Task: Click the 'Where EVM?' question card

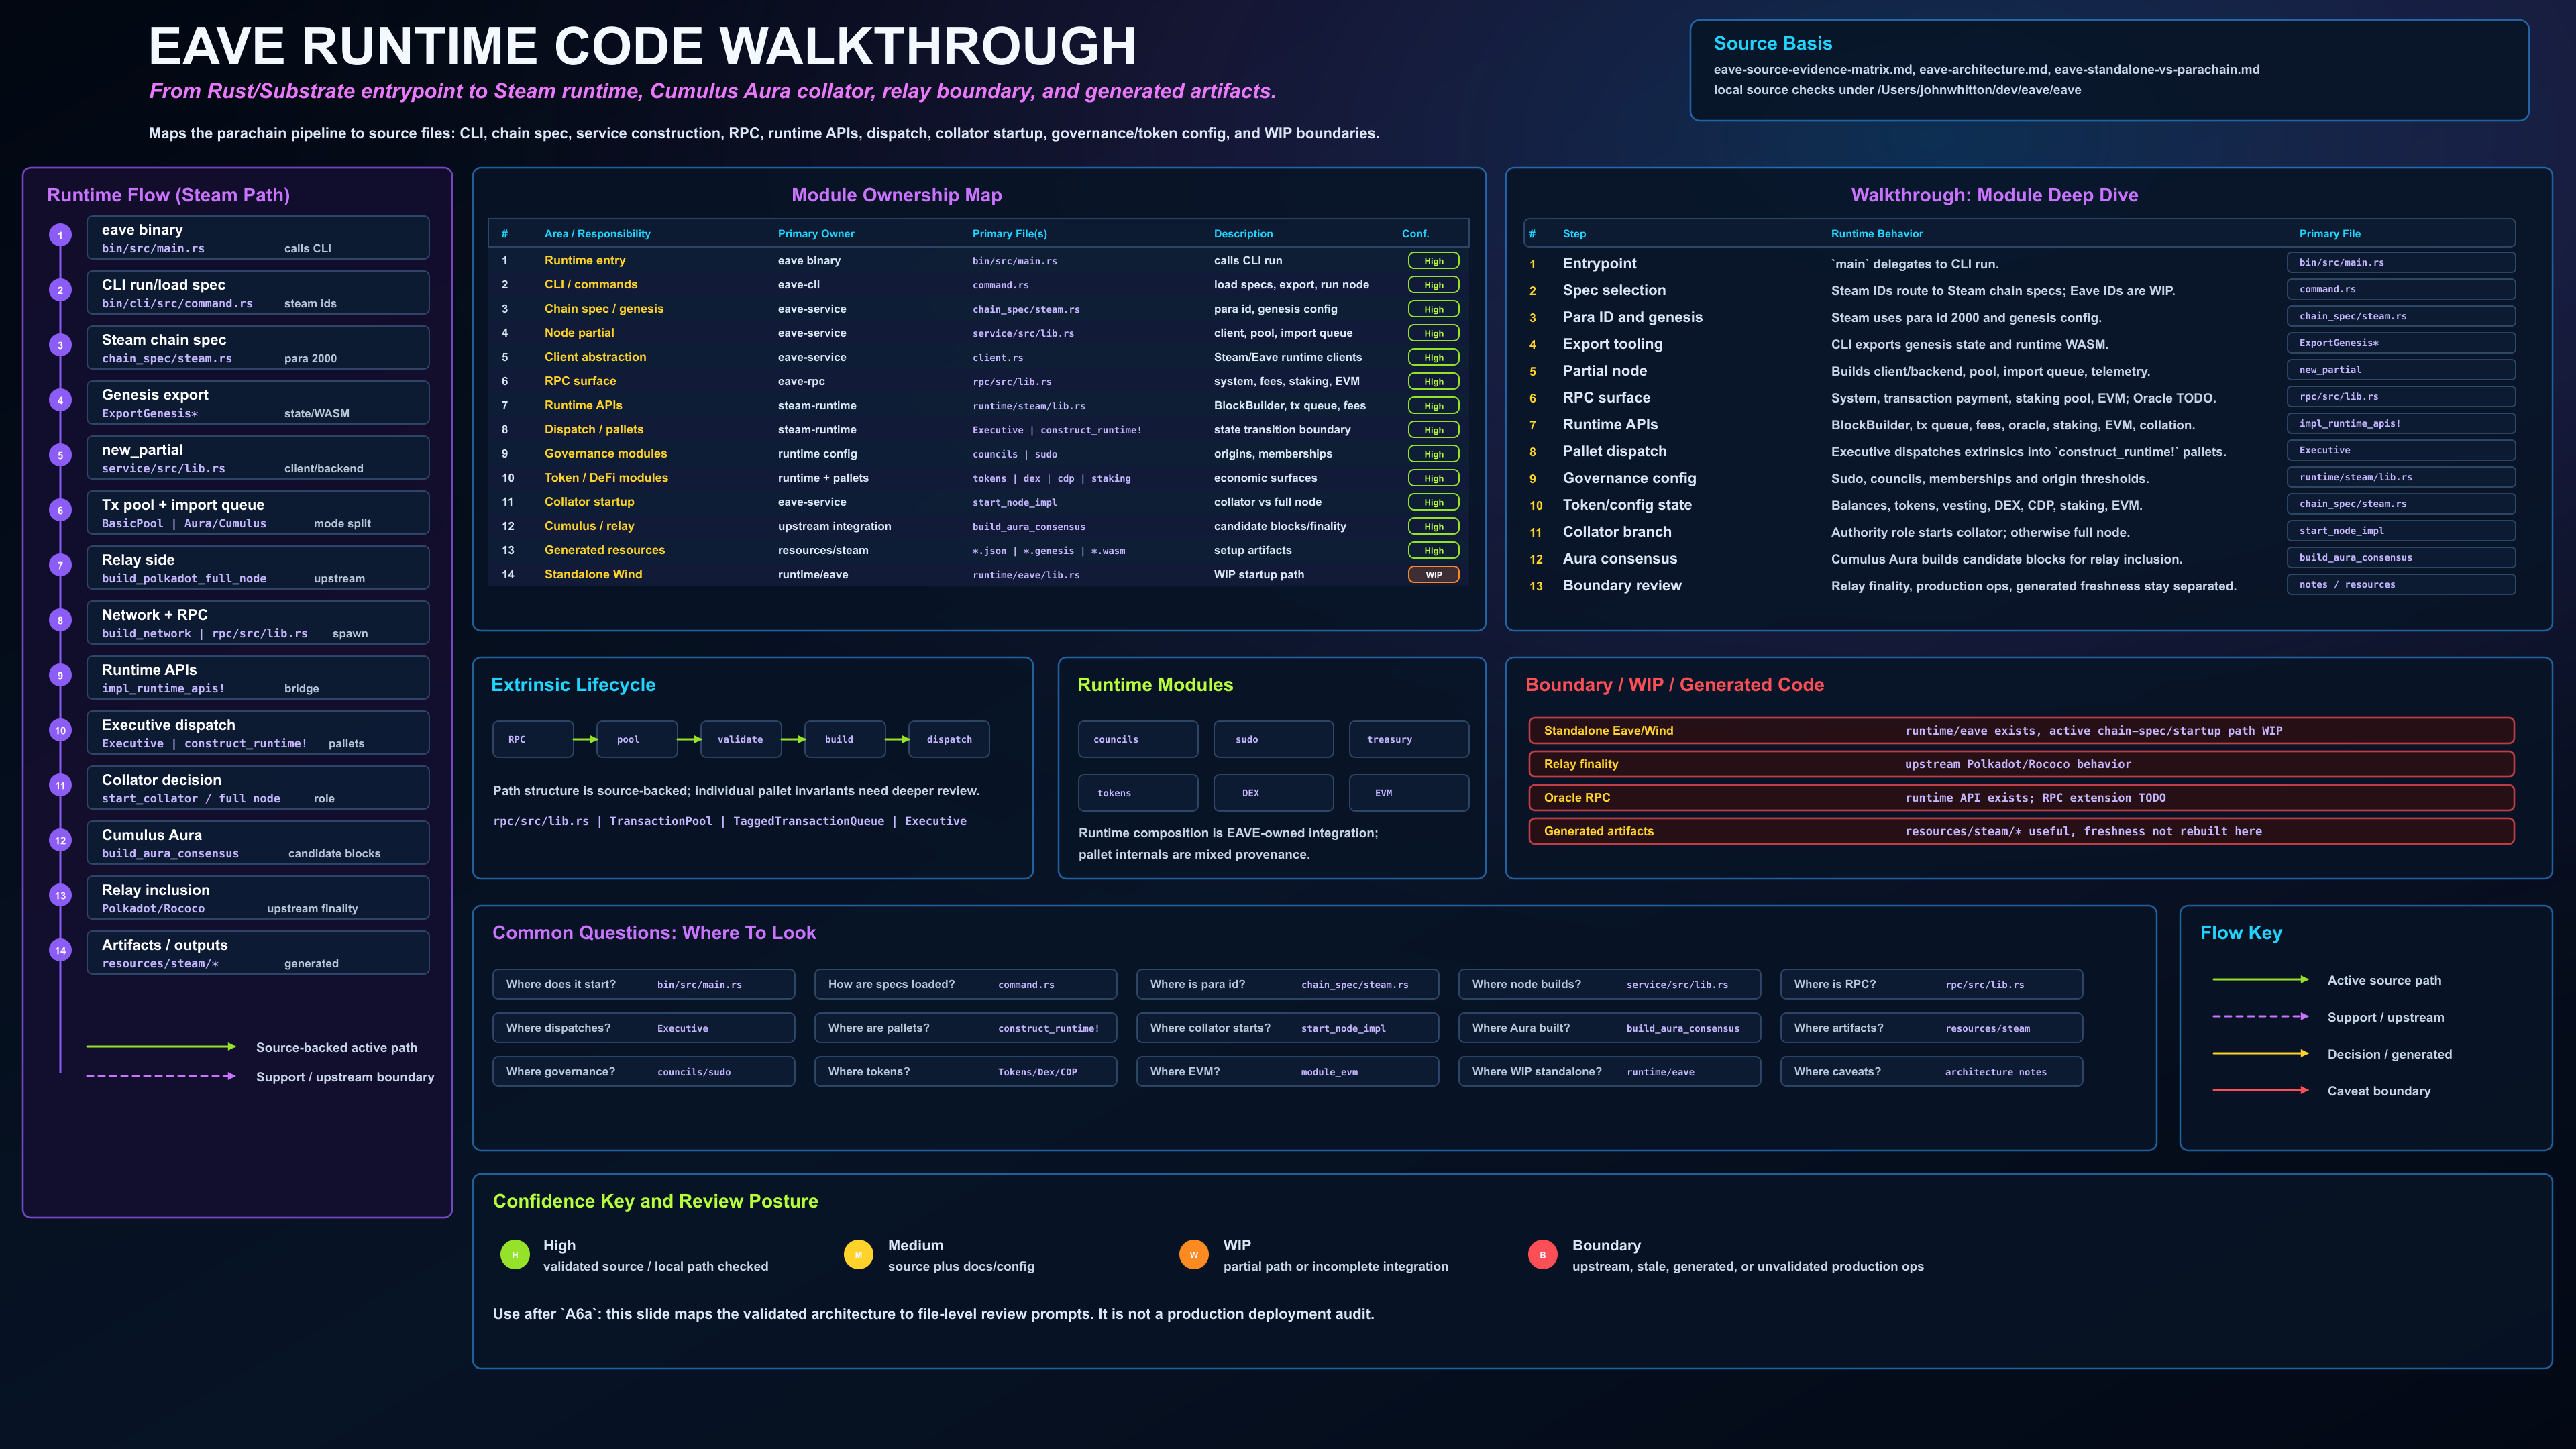Action: pos(1288,1072)
